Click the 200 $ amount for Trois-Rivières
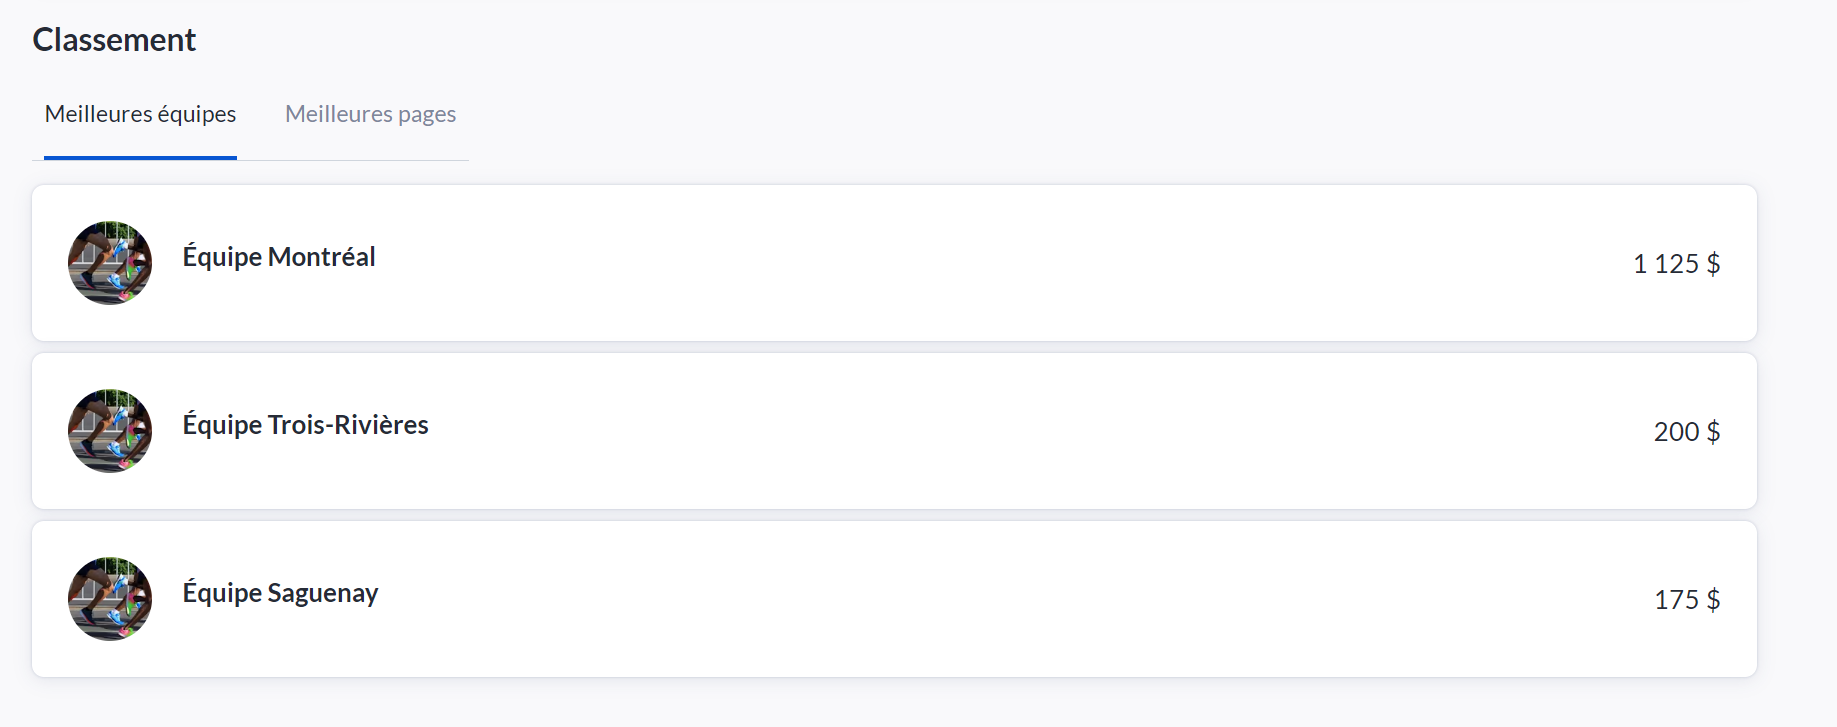This screenshot has width=1837, height=727. coord(1686,432)
